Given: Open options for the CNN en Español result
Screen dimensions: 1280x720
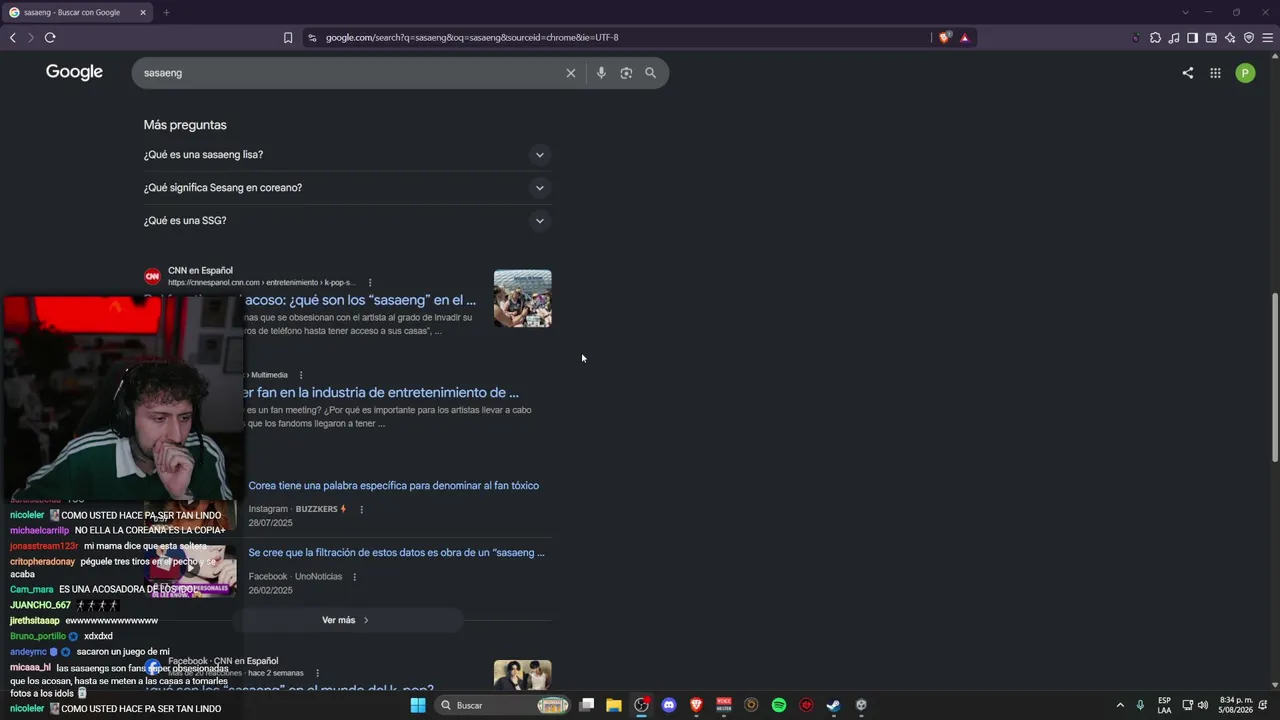Looking at the screenshot, I should point(370,283).
